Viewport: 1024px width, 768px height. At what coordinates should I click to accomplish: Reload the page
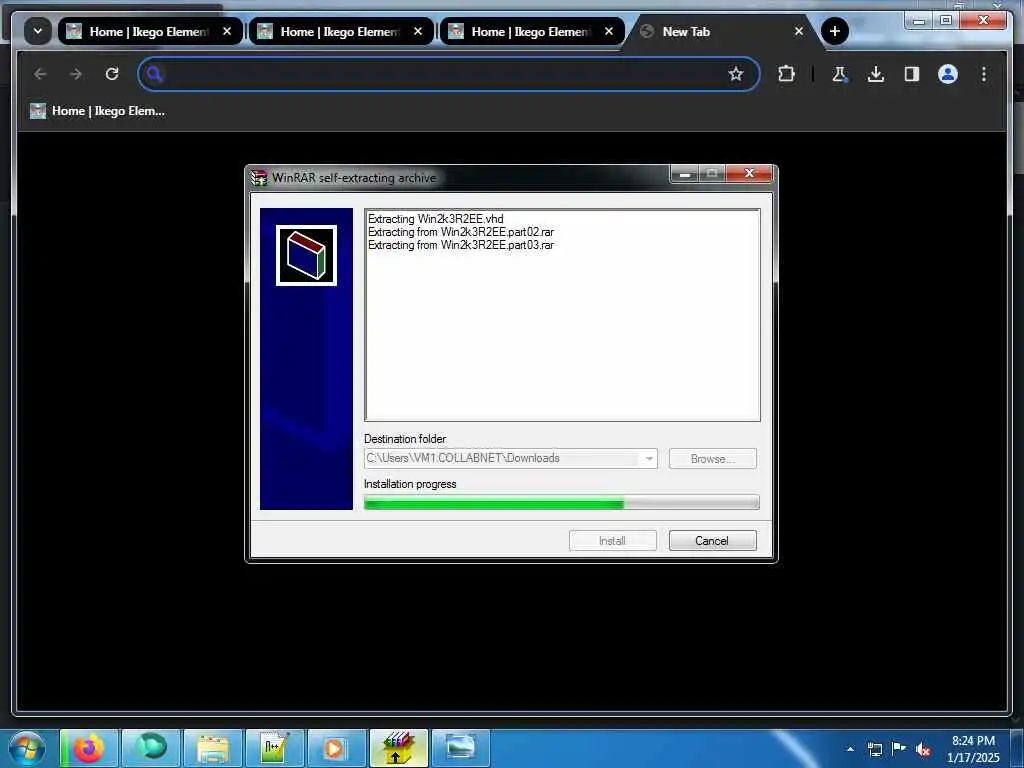point(112,74)
